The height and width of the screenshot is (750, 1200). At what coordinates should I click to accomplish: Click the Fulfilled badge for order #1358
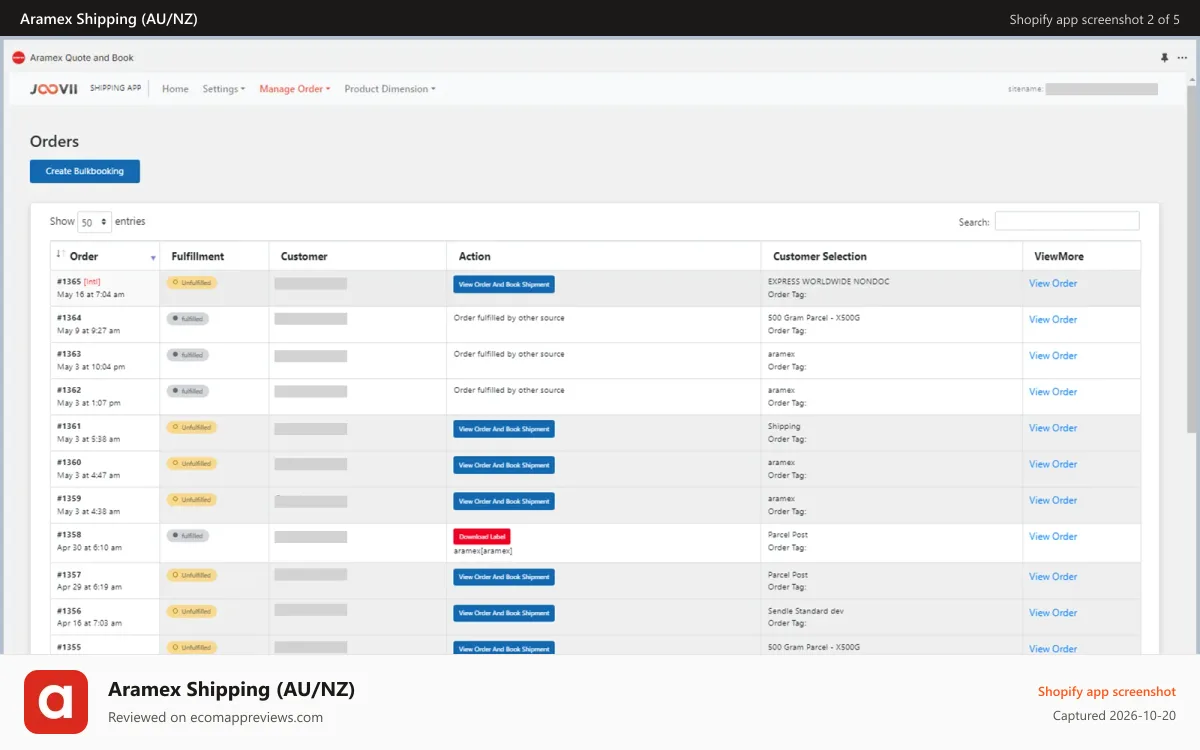(187, 535)
